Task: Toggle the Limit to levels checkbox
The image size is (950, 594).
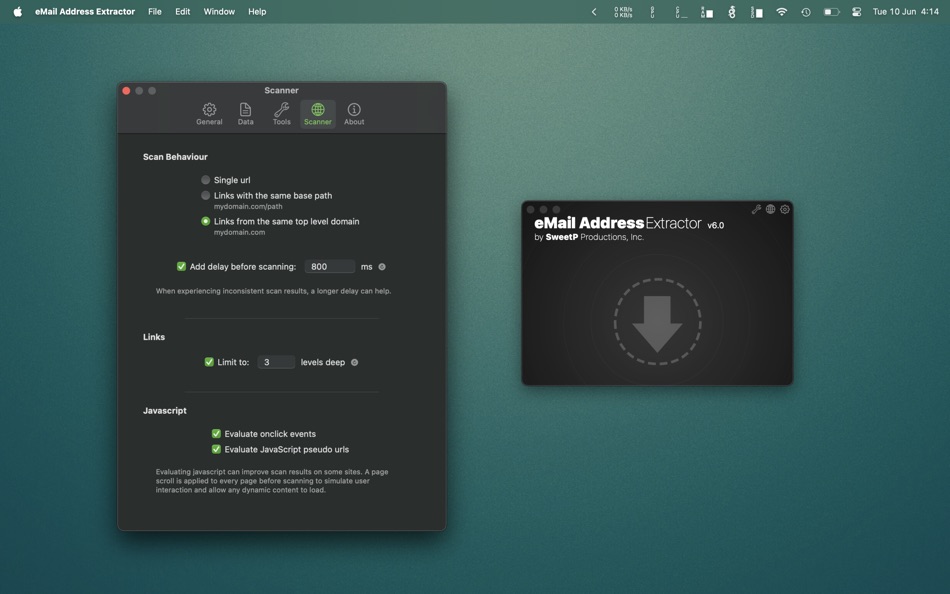Action: point(209,362)
